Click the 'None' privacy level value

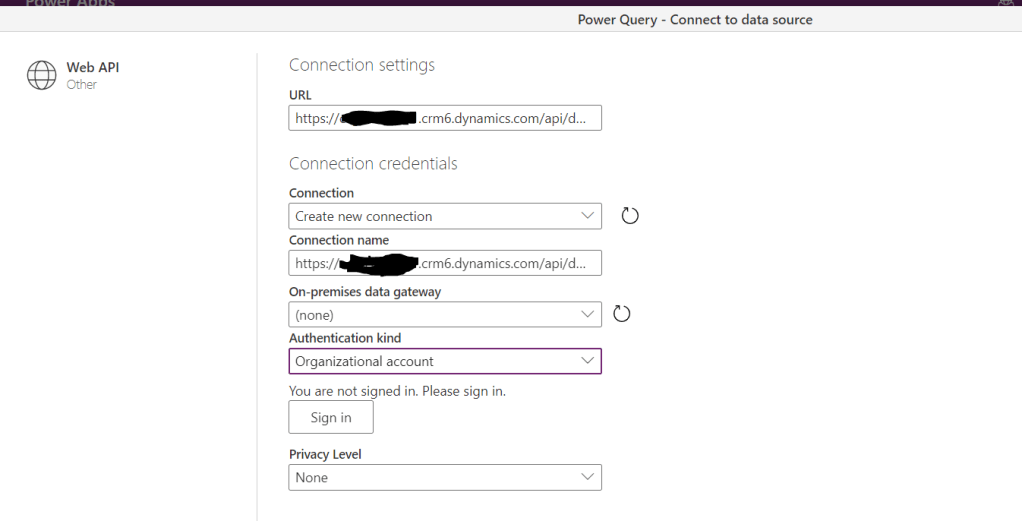(312, 478)
